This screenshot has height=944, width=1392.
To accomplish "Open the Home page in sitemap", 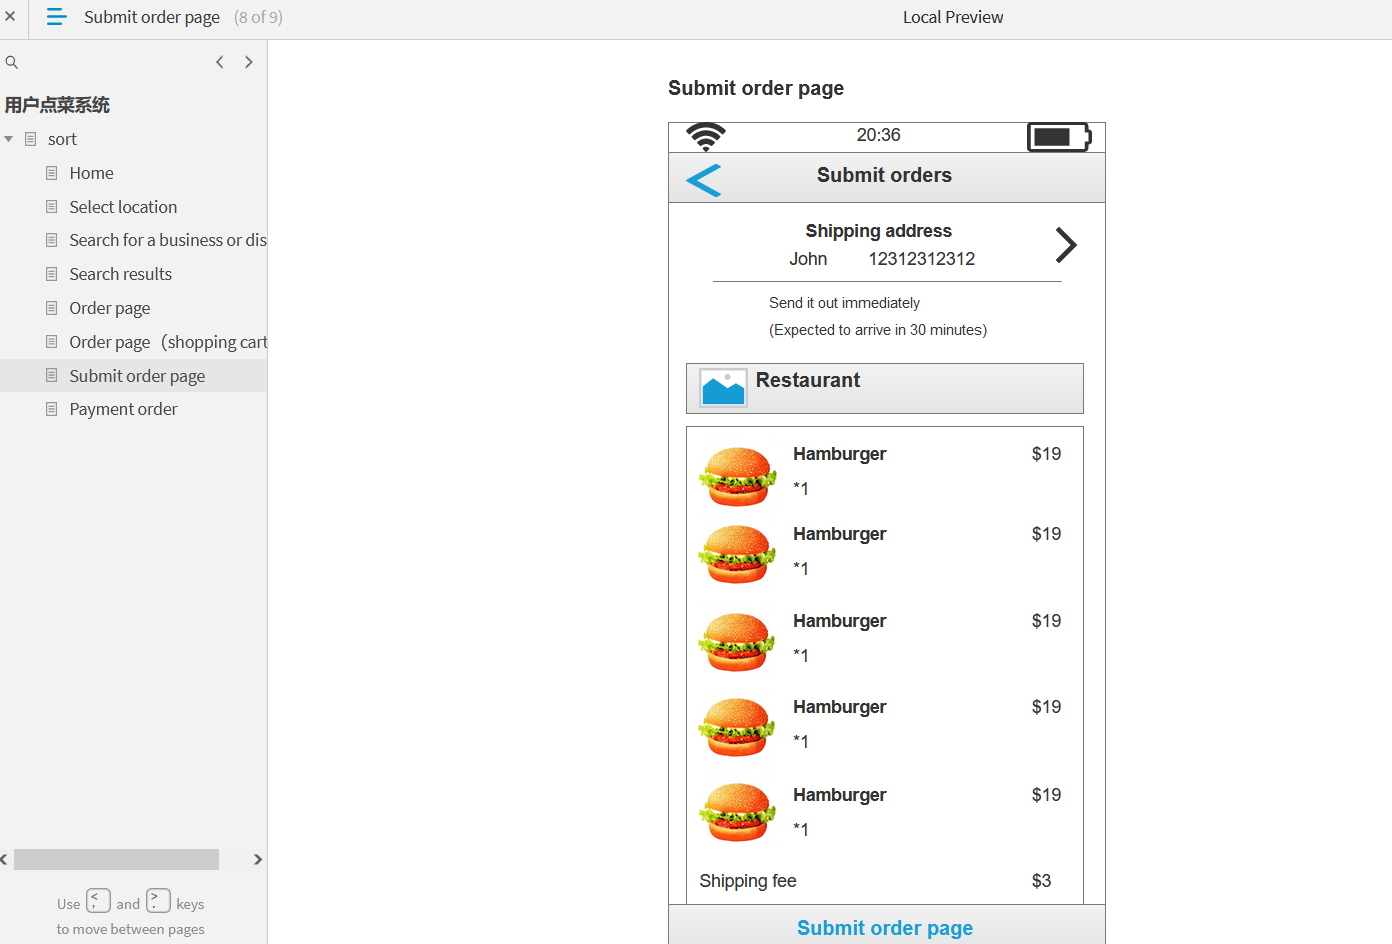I will click(91, 173).
